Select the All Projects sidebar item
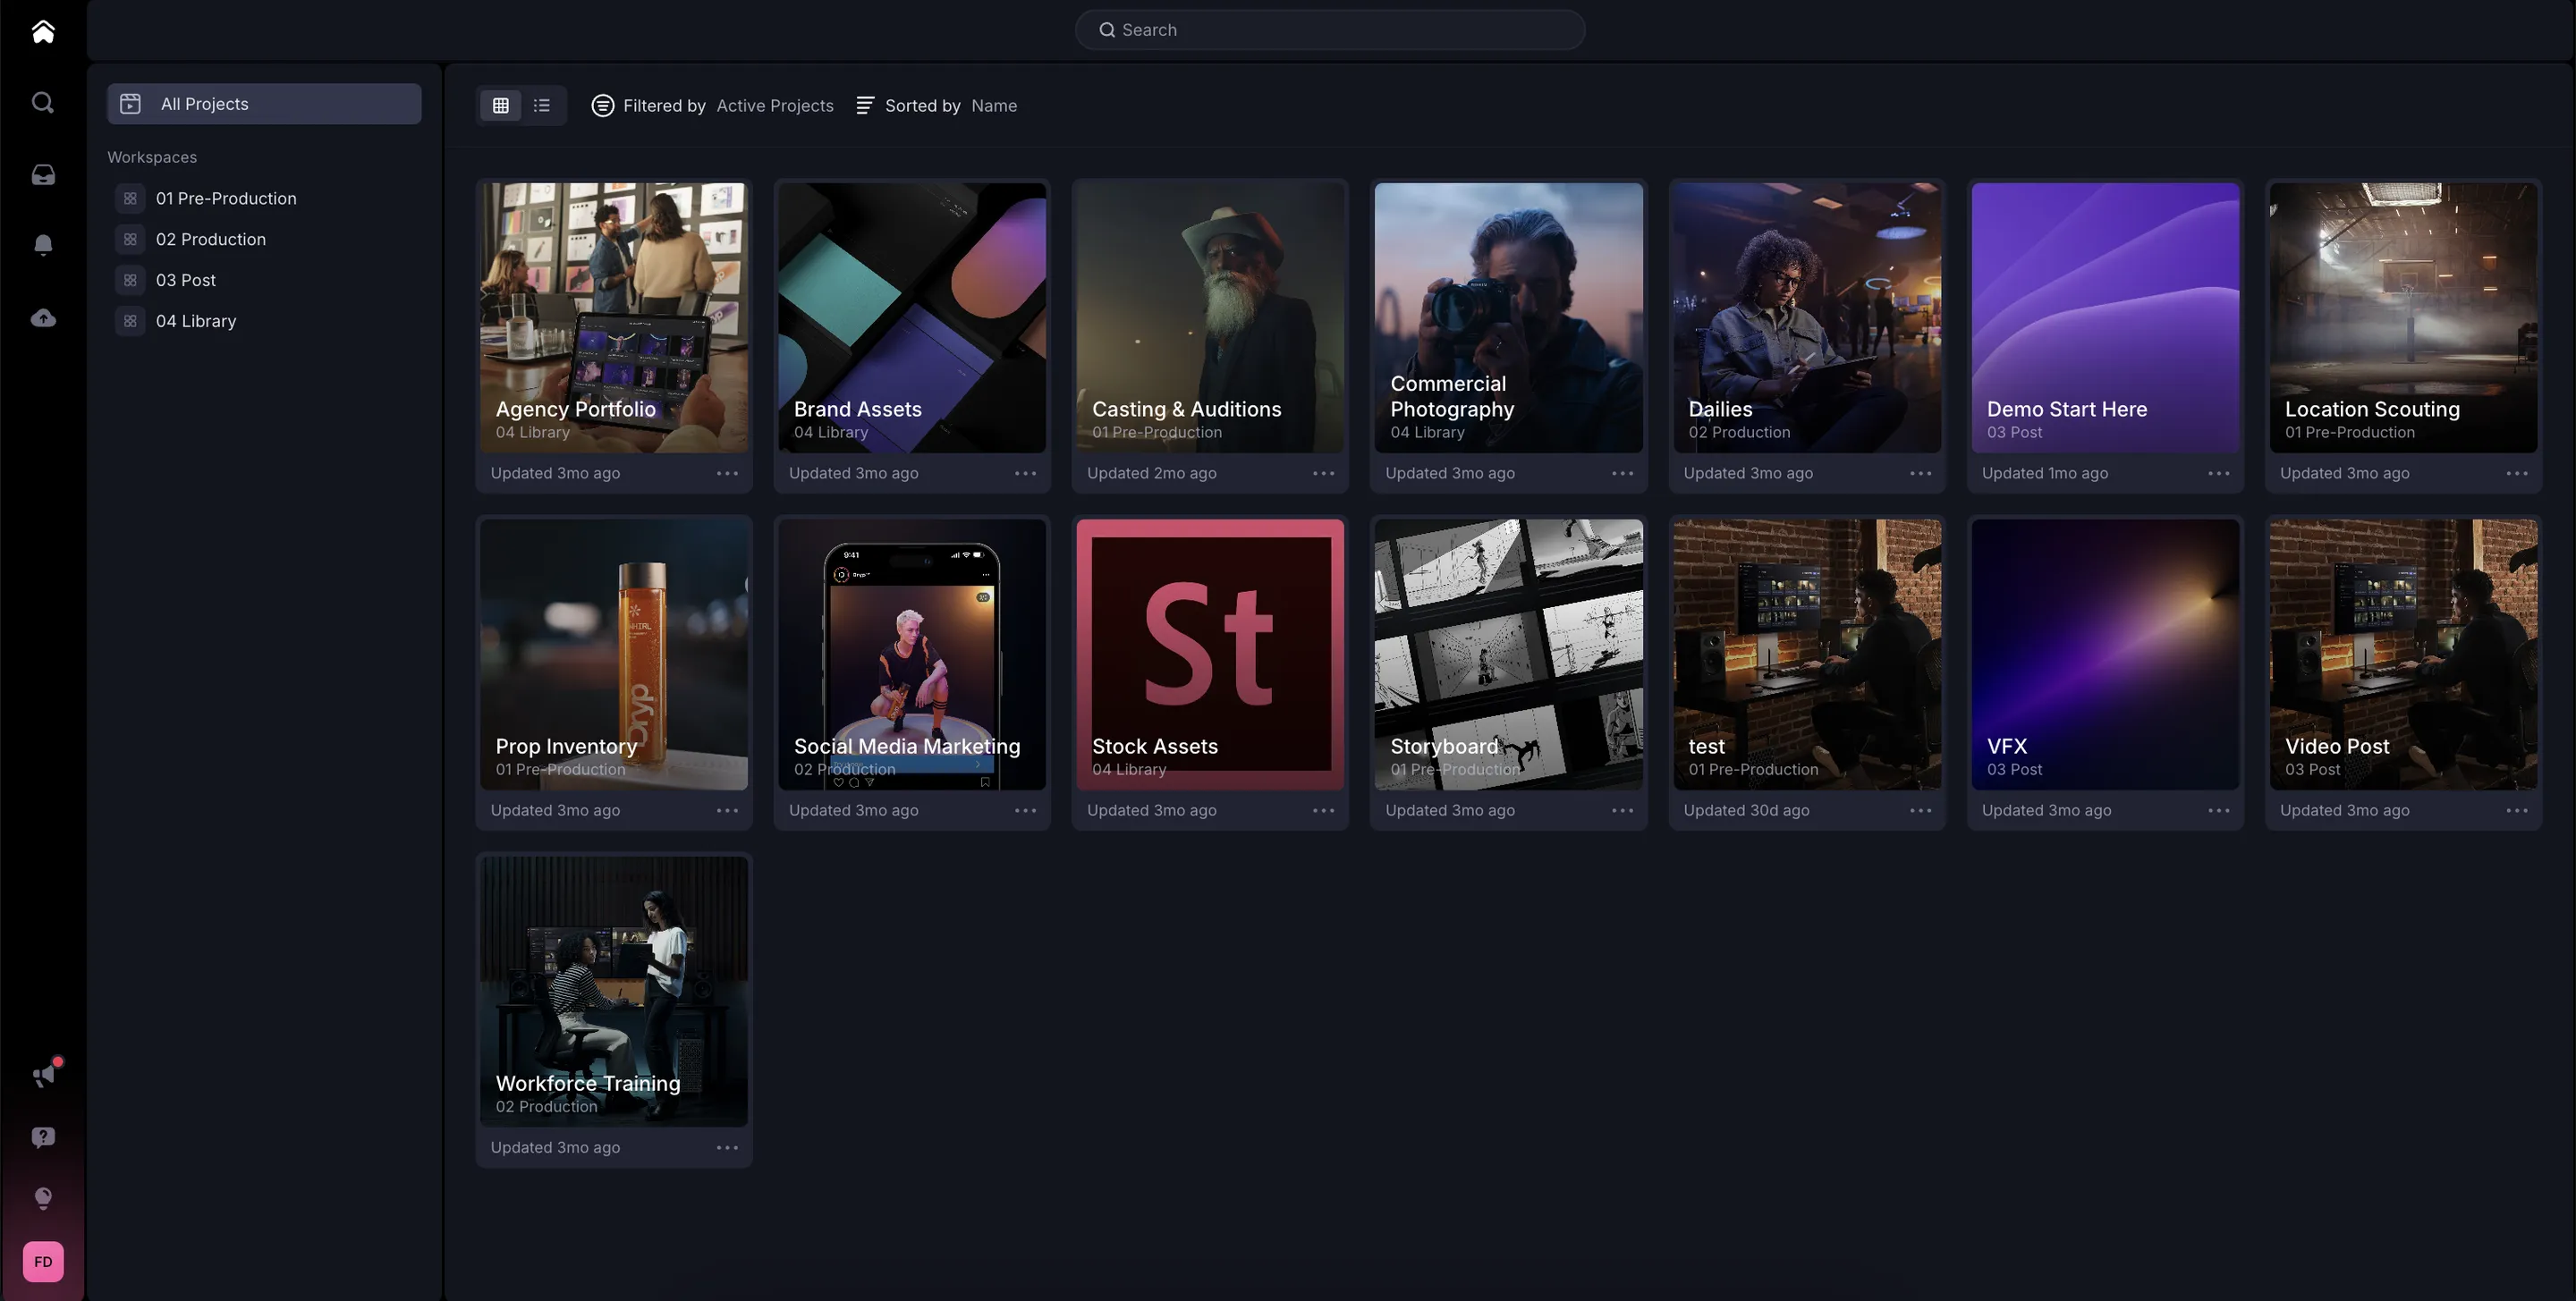Image resolution: width=2576 pixels, height=1301 pixels. pyautogui.click(x=264, y=104)
